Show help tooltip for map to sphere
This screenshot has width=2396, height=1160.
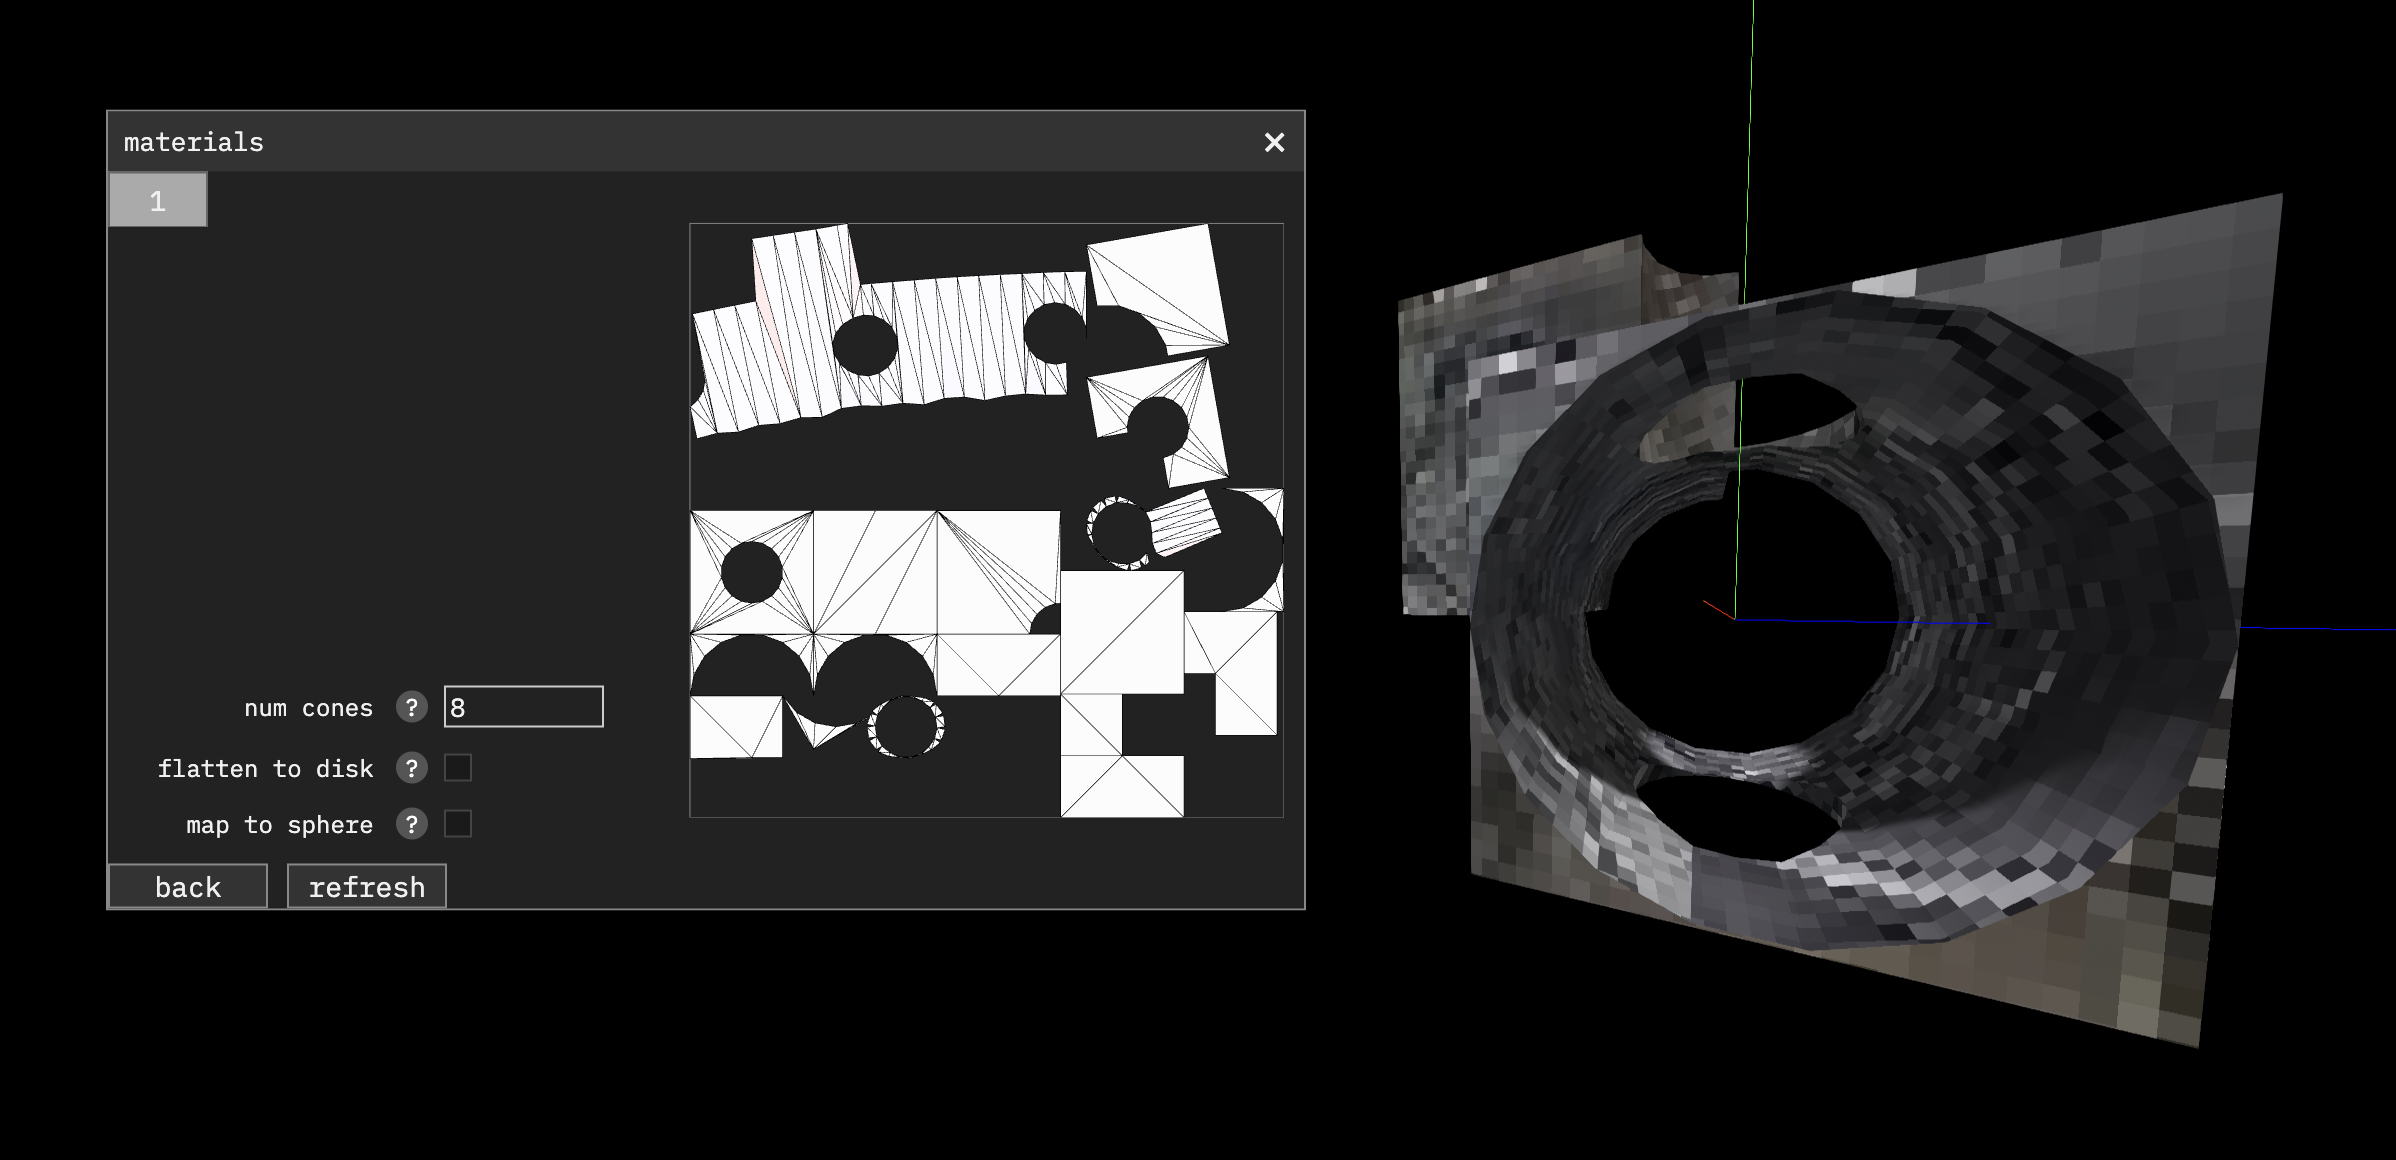click(x=413, y=825)
